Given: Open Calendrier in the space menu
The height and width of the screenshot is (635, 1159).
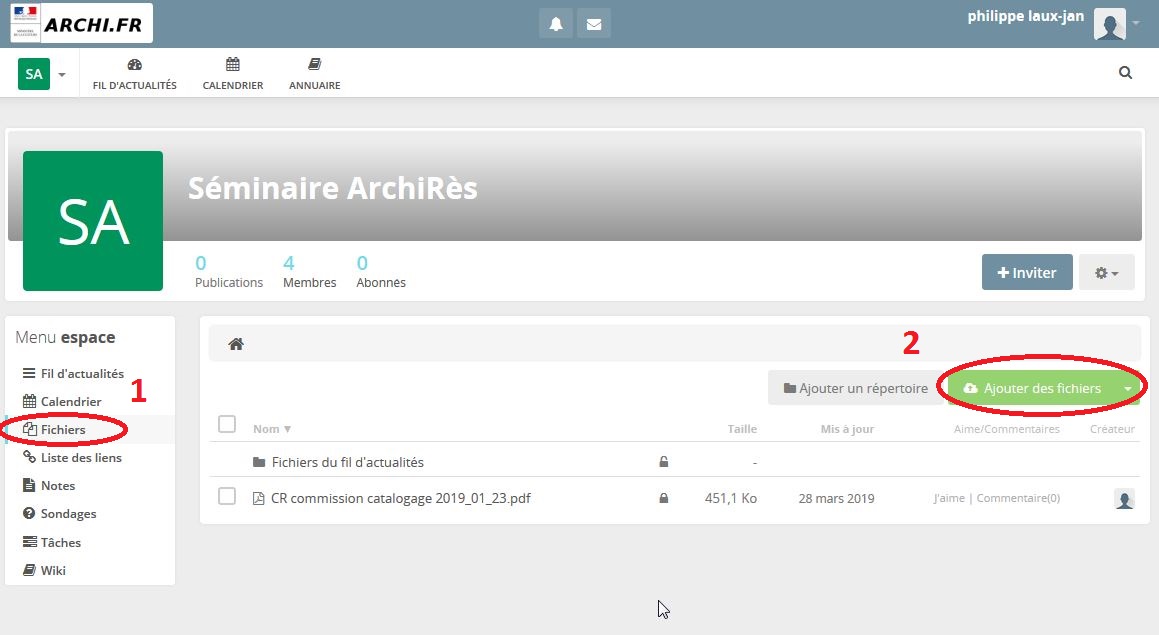Looking at the screenshot, I should (62, 401).
